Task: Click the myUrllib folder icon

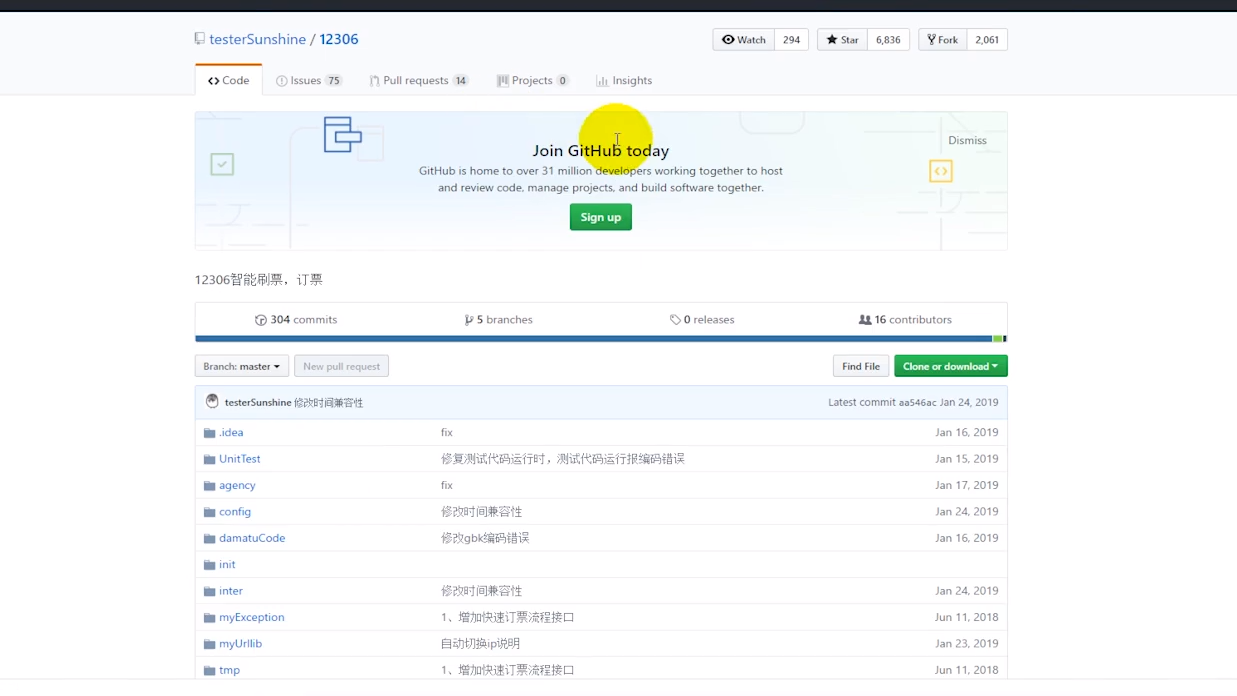Action: 209,644
